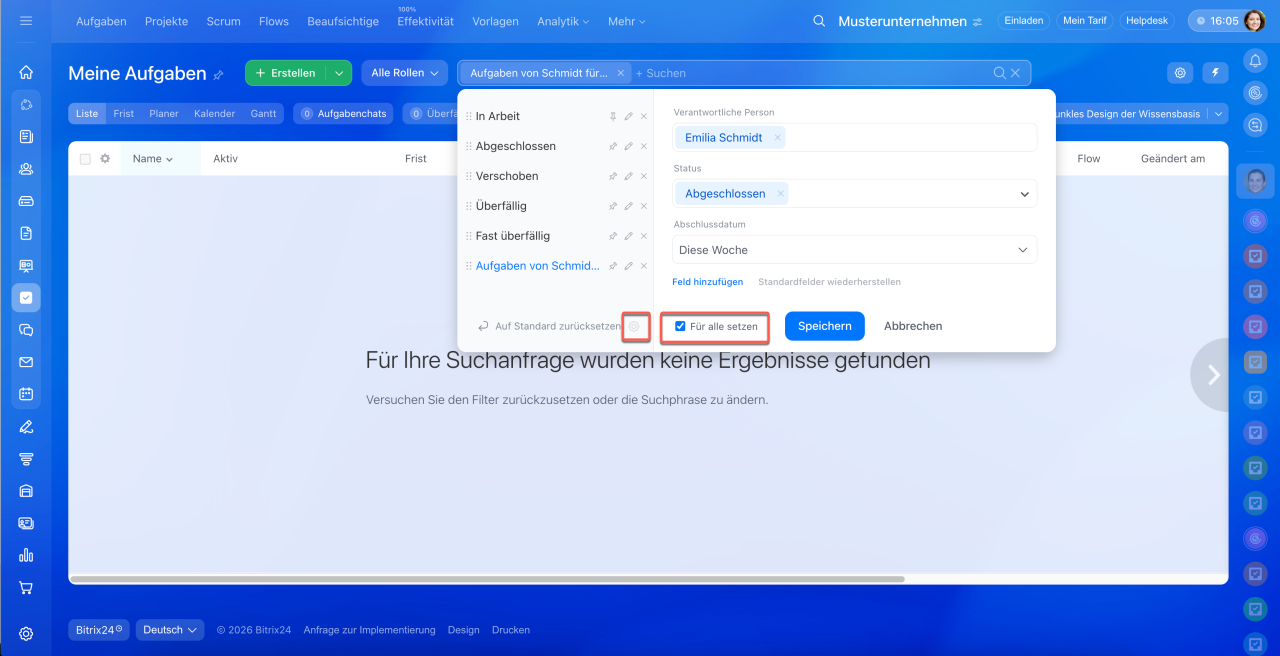Open the people icon in left sidebar
The height and width of the screenshot is (656, 1280).
click(26, 169)
